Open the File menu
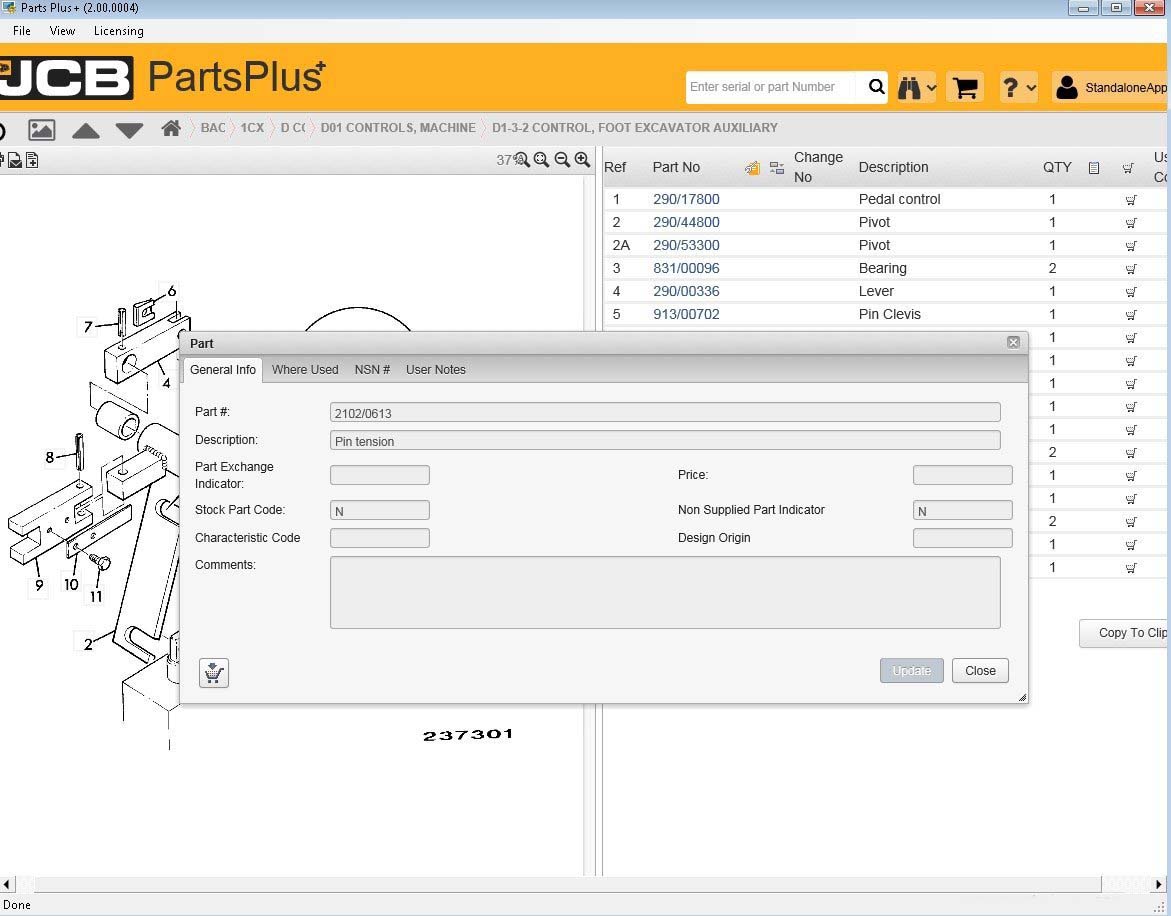This screenshot has width=1171, height=916. 22,31
